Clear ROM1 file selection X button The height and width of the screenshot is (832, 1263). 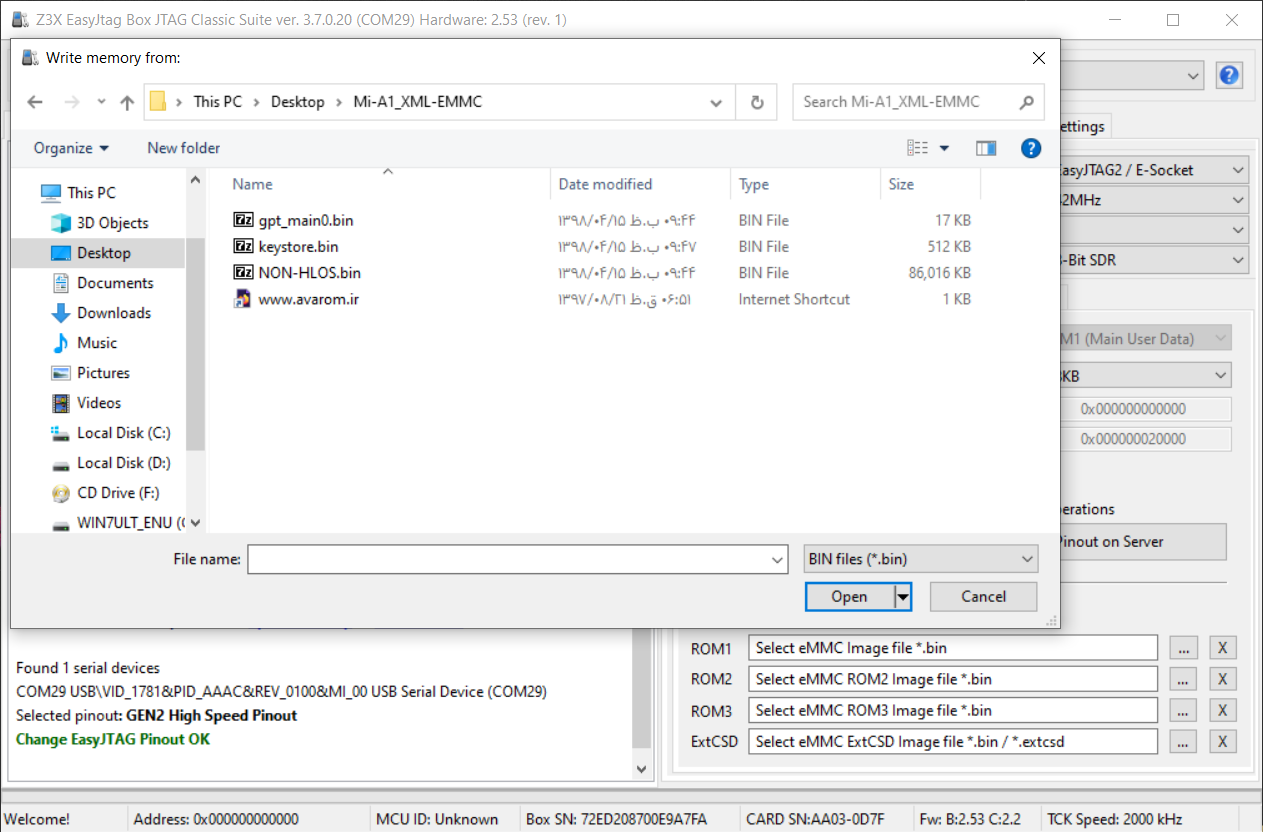(1223, 648)
